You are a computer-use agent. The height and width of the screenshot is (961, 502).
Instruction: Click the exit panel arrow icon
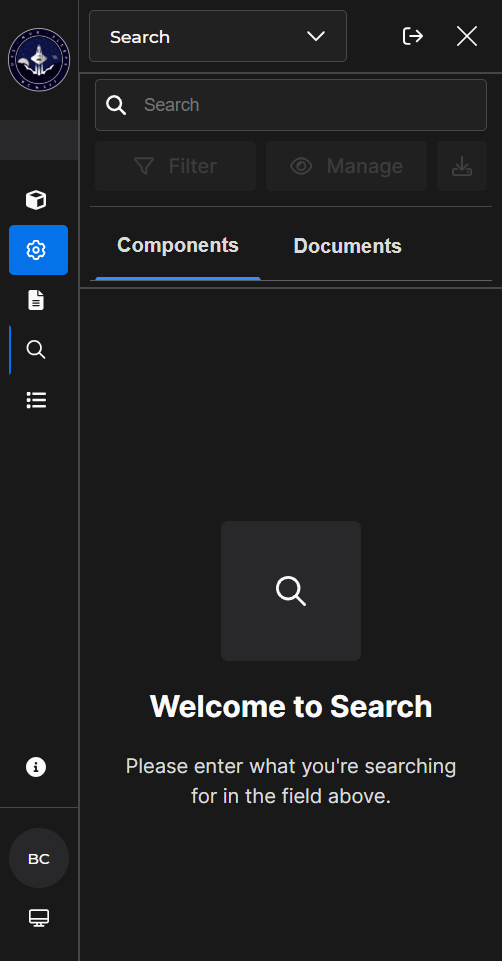(x=413, y=37)
